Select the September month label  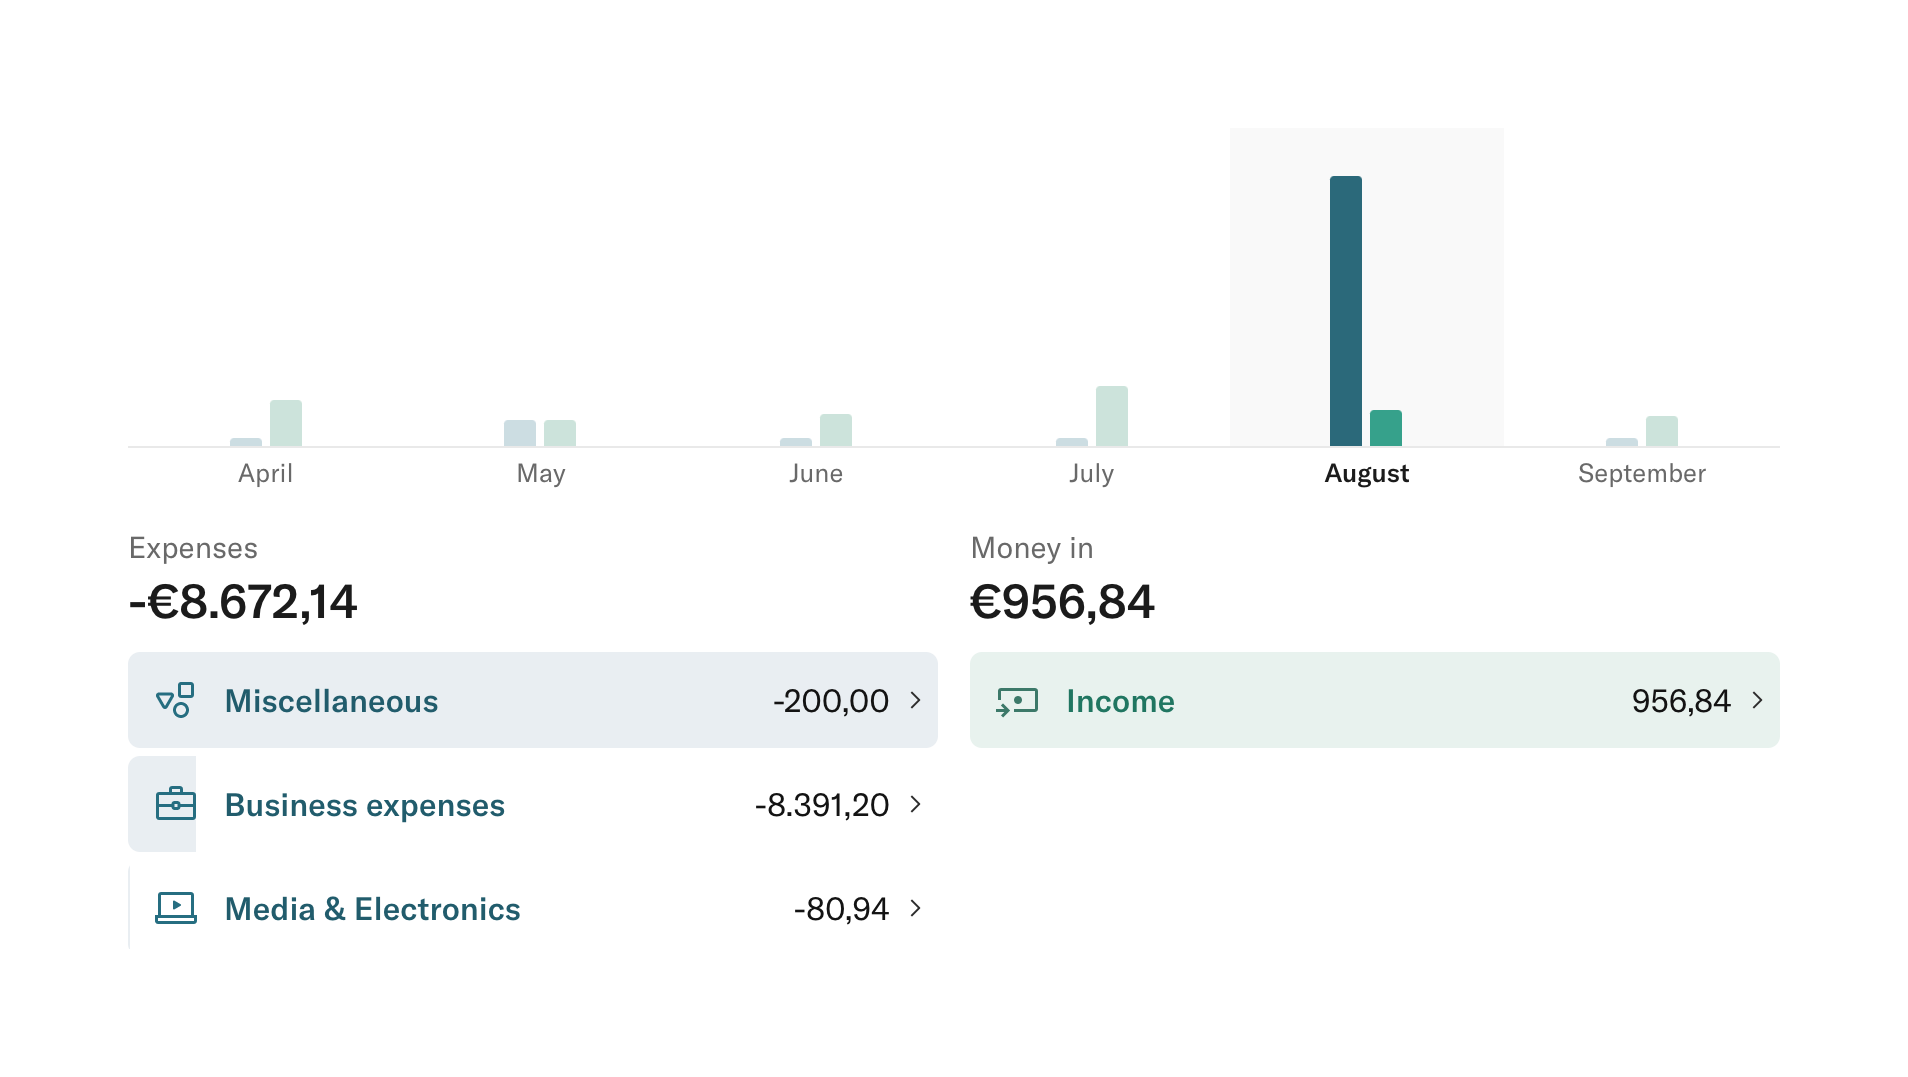pos(1641,473)
